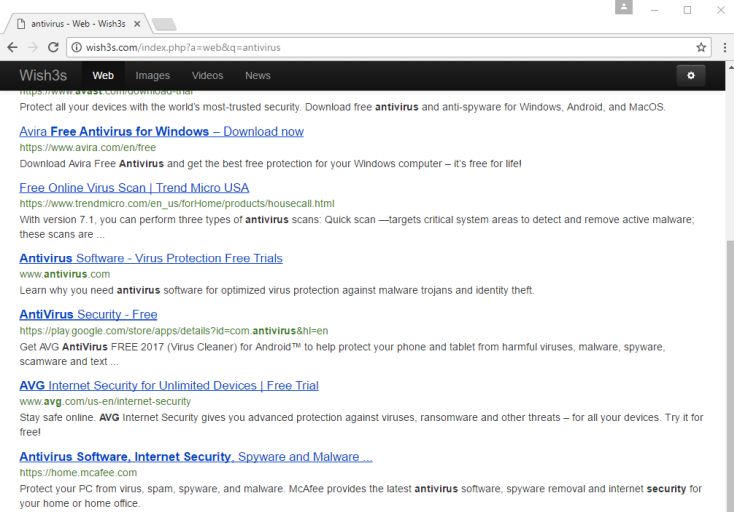
Task: Minimize the browser window
Action: click(x=654, y=10)
